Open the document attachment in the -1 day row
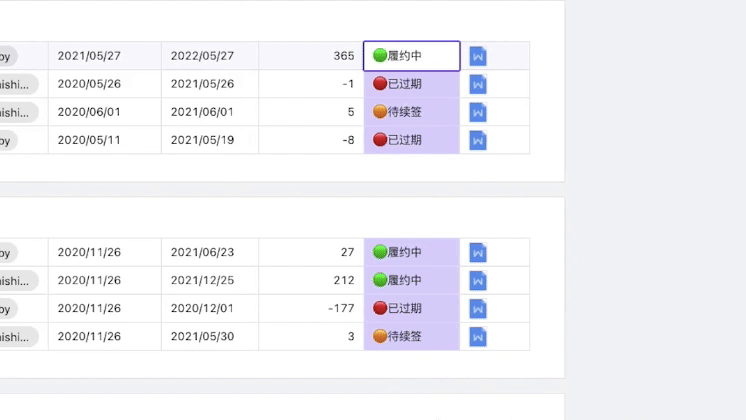Image resolution: width=746 pixels, height=420 pixels. pyautogui.click(x=478, y=84)
